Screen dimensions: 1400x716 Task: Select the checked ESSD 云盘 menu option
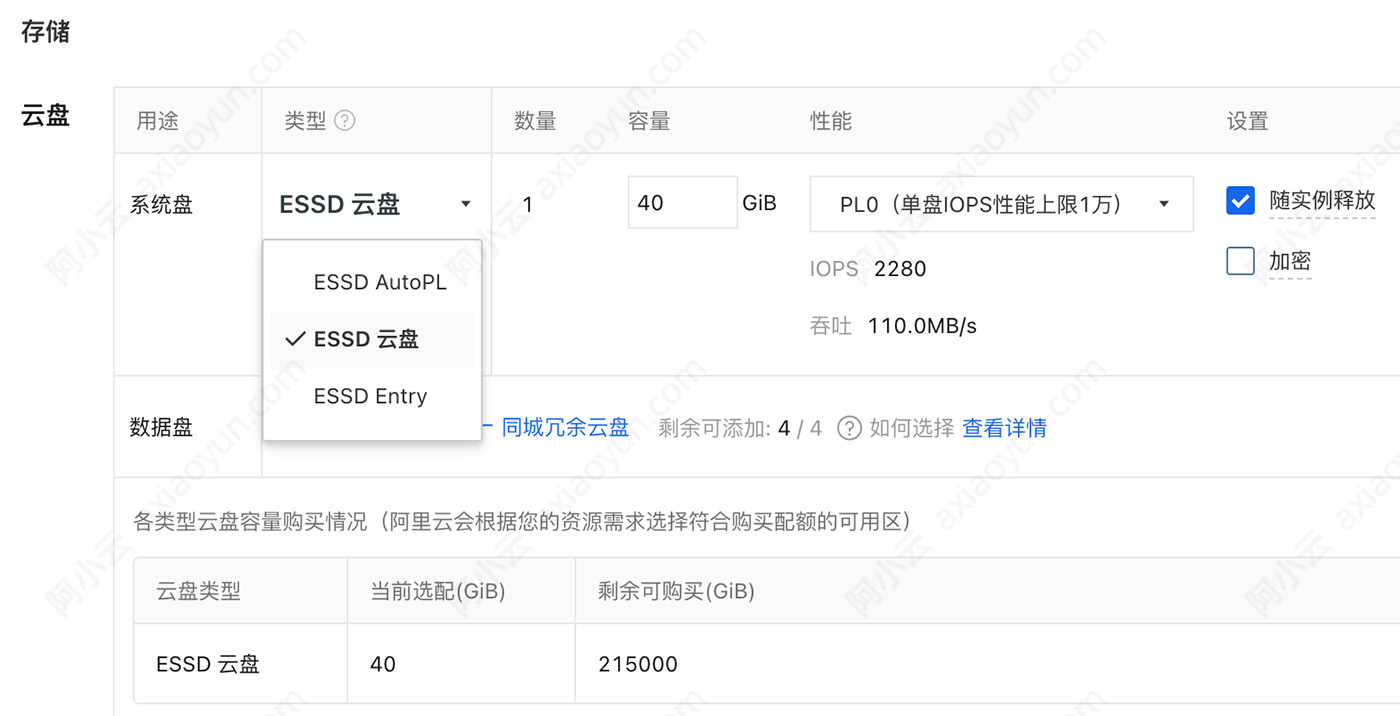372,340
